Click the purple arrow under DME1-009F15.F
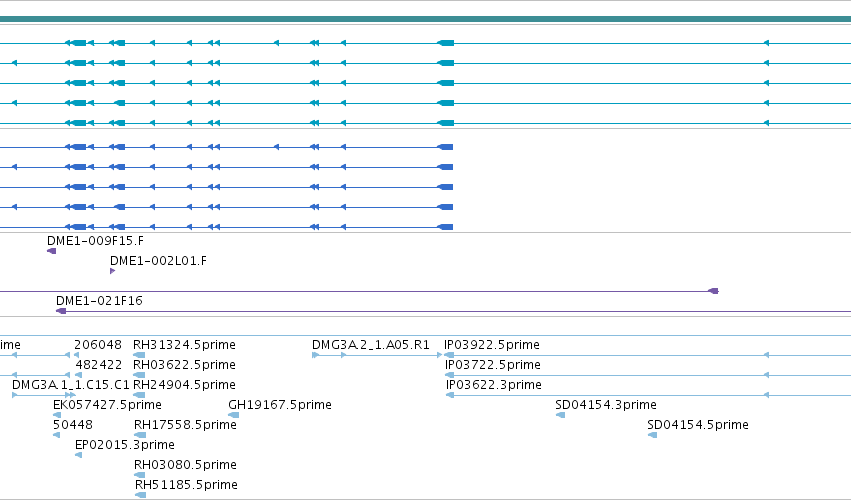851x500 pixels. click(x=52, y=251)
